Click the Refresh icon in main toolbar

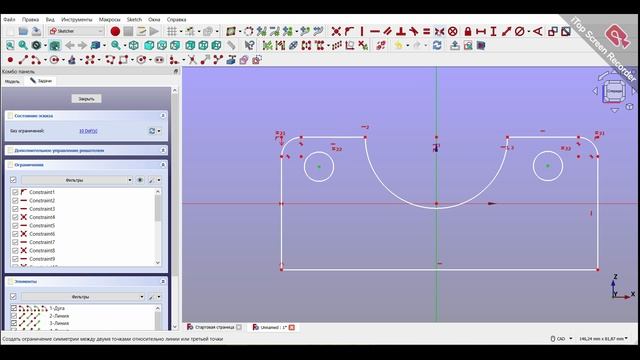(437, 46)
